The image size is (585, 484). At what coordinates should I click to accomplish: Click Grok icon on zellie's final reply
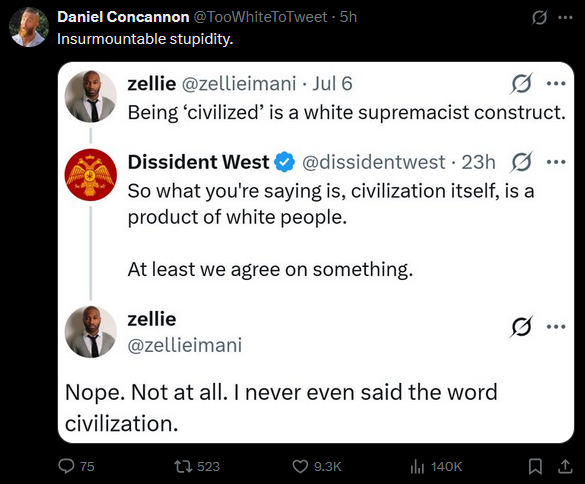(x=520, y=327)
